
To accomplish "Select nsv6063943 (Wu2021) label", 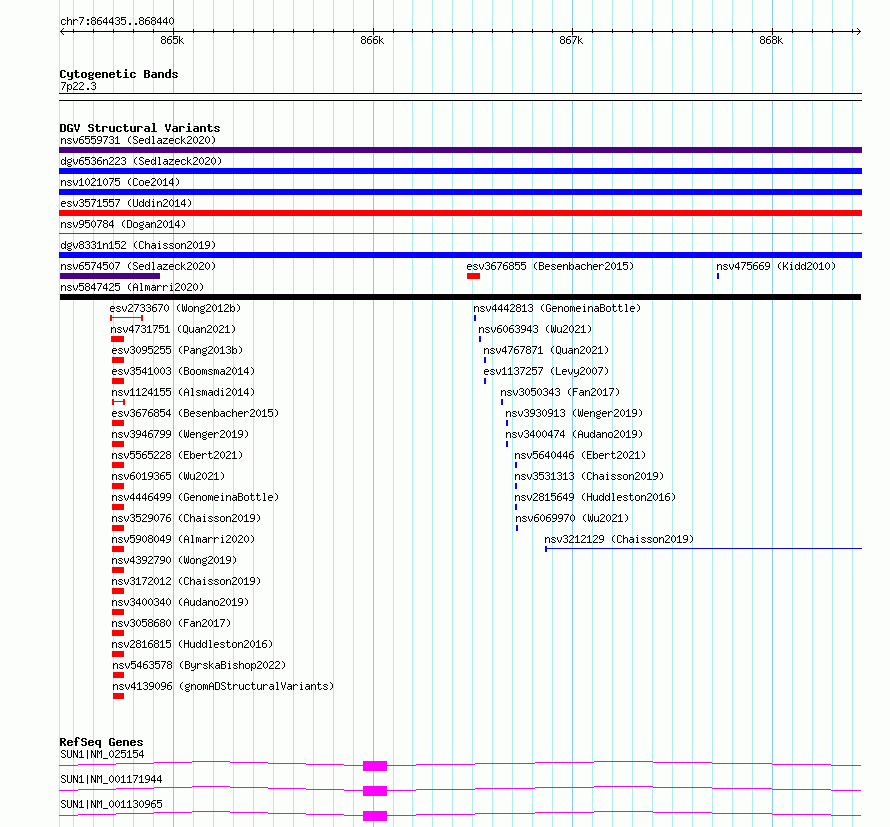I will pyautogui.click(x=535, y=329).
